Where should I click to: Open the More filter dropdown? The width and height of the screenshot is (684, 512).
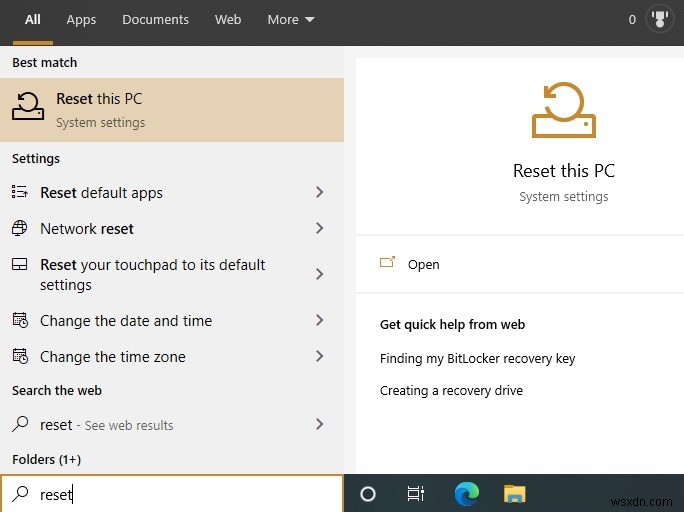click(x=291, y=20)
